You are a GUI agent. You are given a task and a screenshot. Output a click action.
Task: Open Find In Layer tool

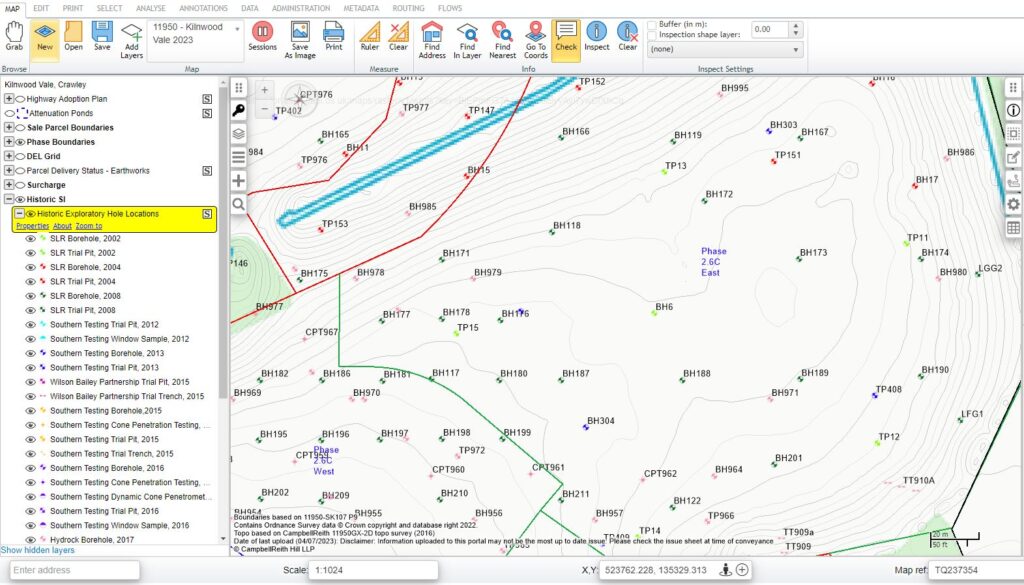coord(468,40)
